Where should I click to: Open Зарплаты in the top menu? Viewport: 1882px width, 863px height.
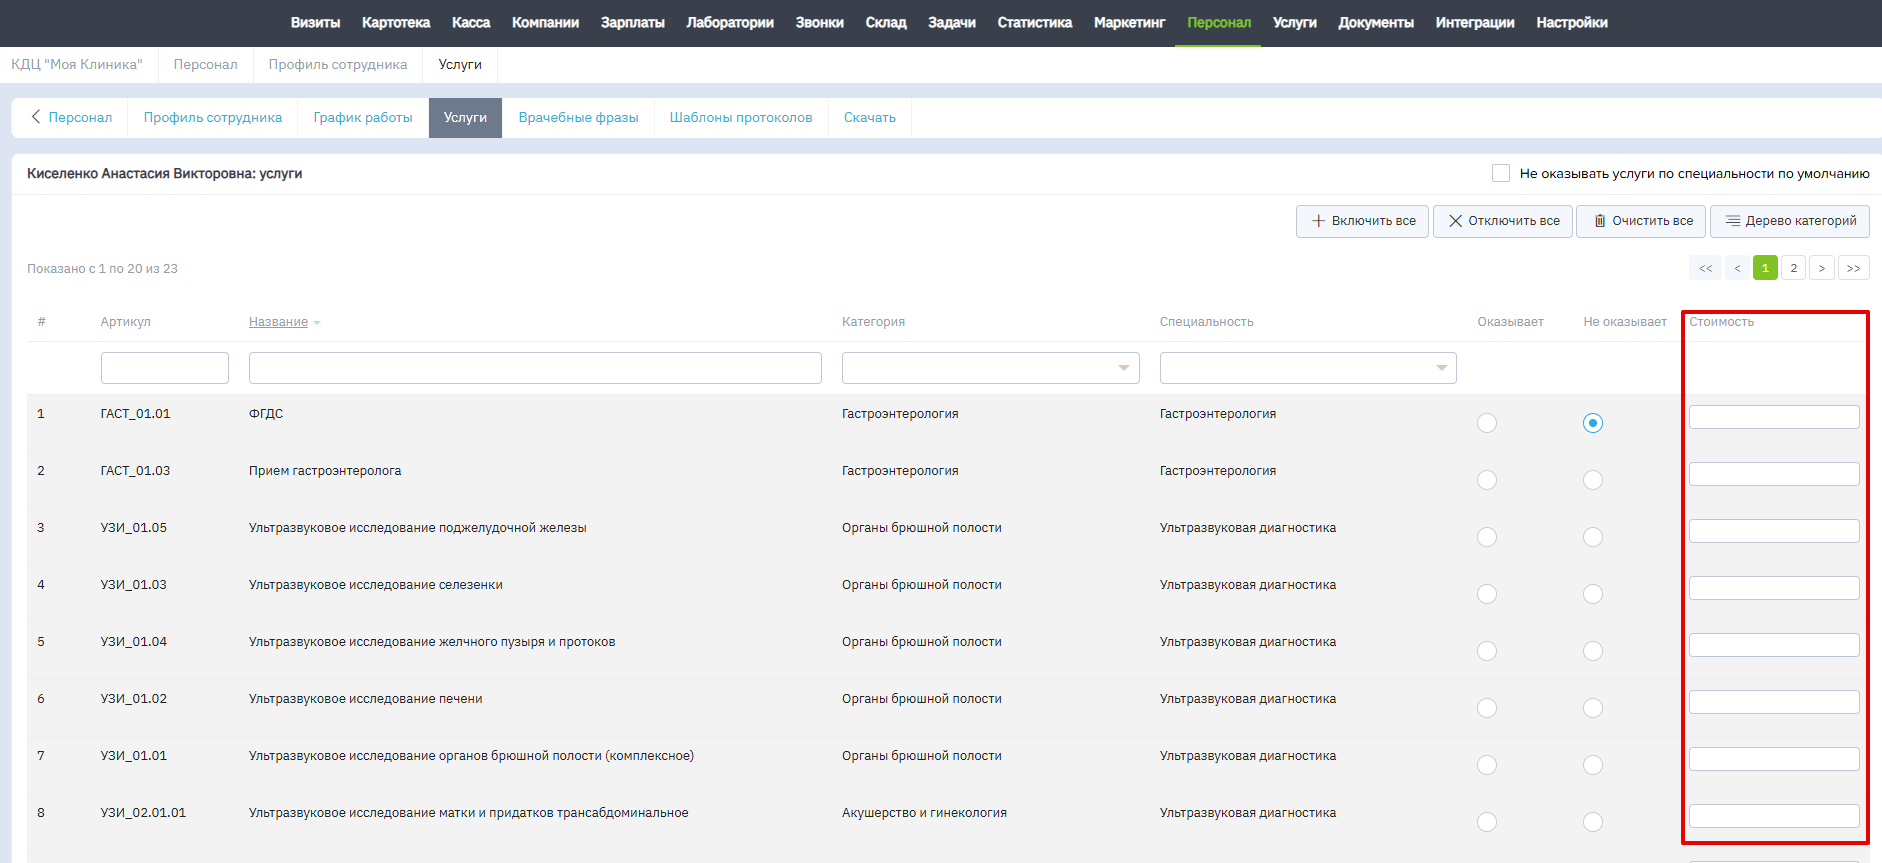click(x=633, y=23)
